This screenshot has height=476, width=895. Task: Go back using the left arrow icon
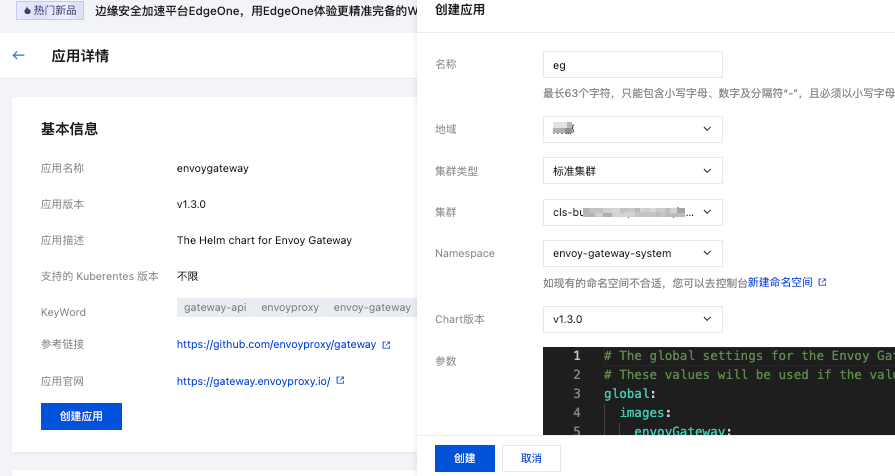[x=18, y=55]
